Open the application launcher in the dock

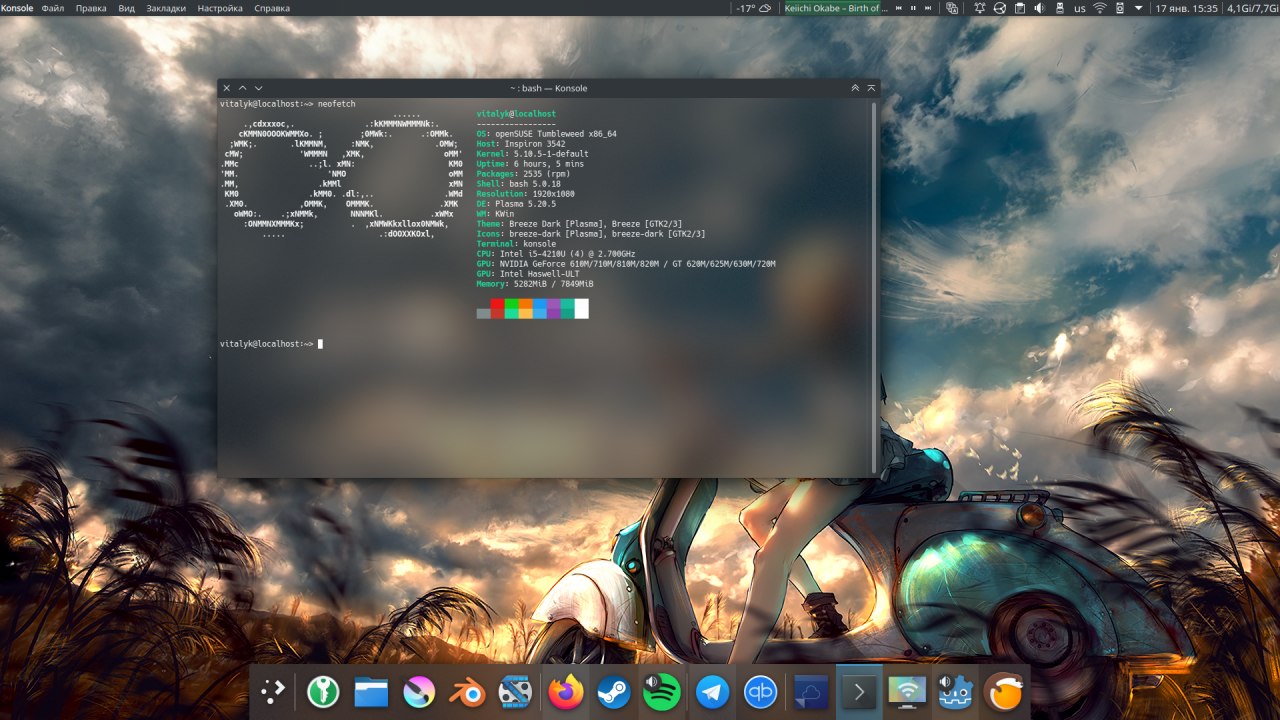(x=273, y=692)
